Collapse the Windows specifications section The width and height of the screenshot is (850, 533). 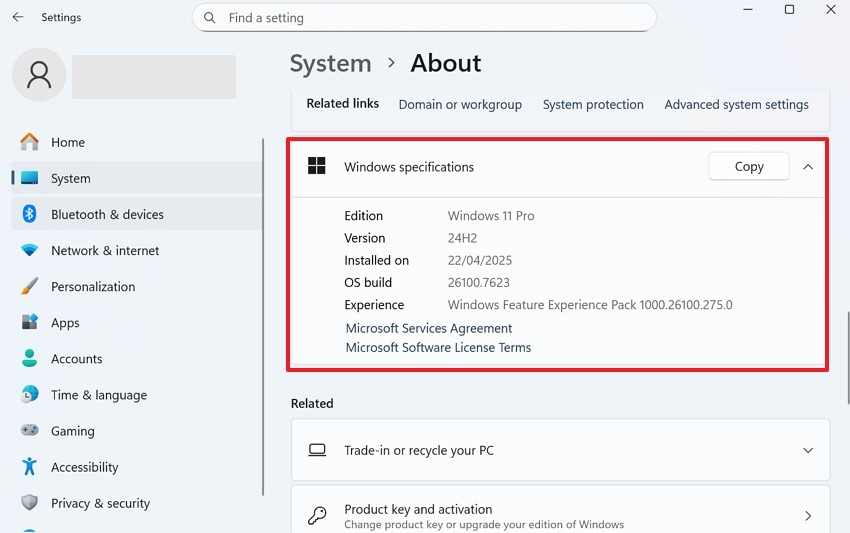(808, 167)
